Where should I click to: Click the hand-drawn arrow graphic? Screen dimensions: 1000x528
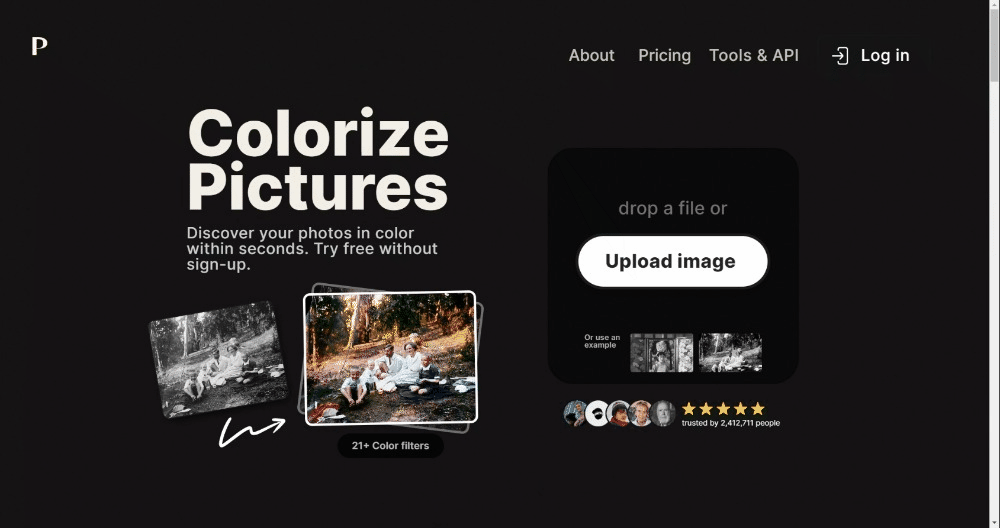coord(252,432)
